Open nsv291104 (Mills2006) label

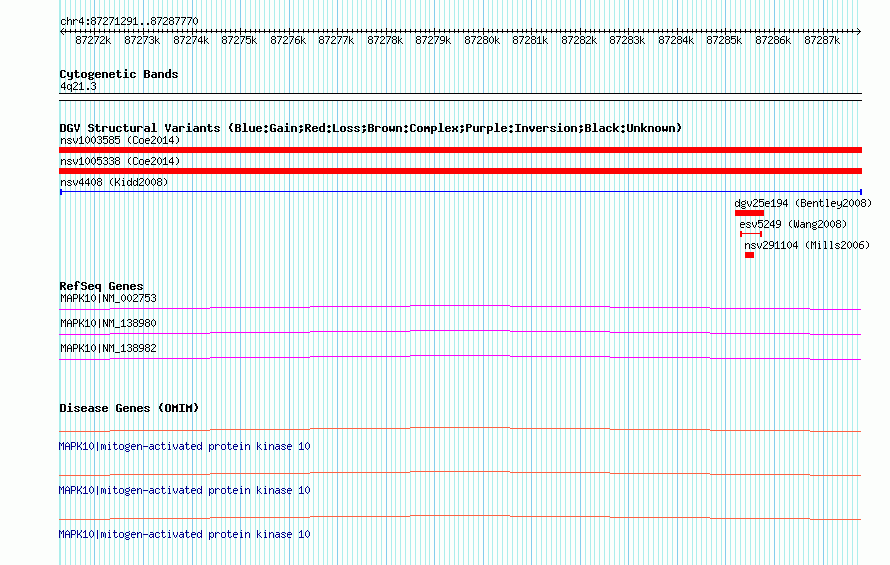[807, 245]
